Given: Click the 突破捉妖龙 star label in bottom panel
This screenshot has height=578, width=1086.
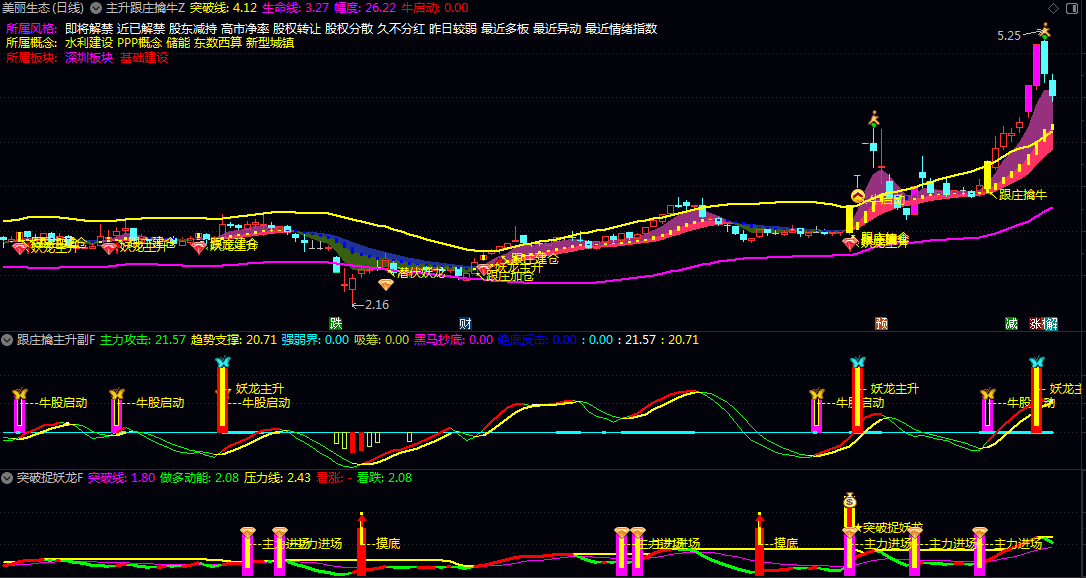Looking at the screenshot, I should point(891,527).
